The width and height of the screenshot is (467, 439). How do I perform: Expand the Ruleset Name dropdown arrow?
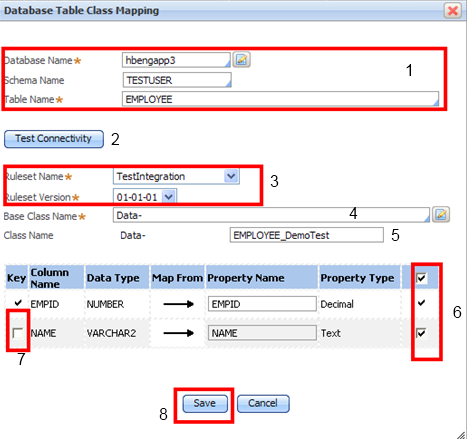(x=231, y=176)
